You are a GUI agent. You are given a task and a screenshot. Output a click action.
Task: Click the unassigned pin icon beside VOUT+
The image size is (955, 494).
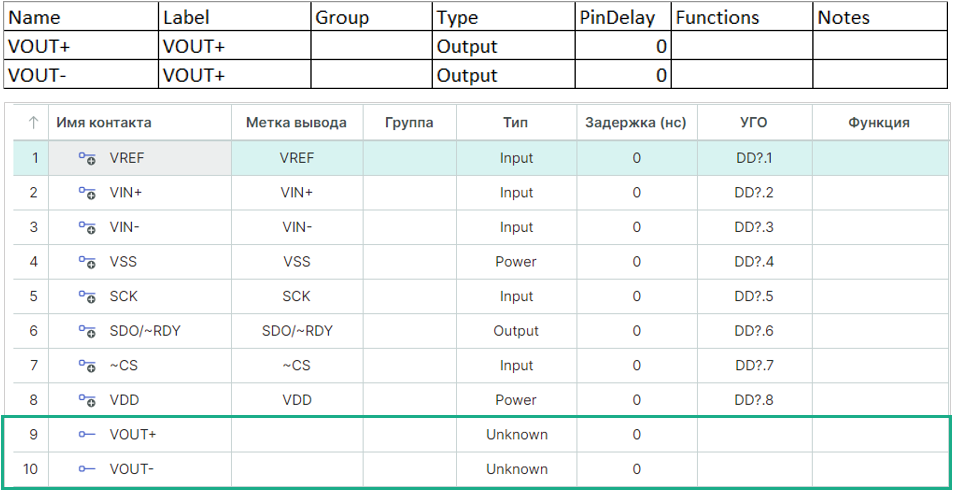[87, 435]
